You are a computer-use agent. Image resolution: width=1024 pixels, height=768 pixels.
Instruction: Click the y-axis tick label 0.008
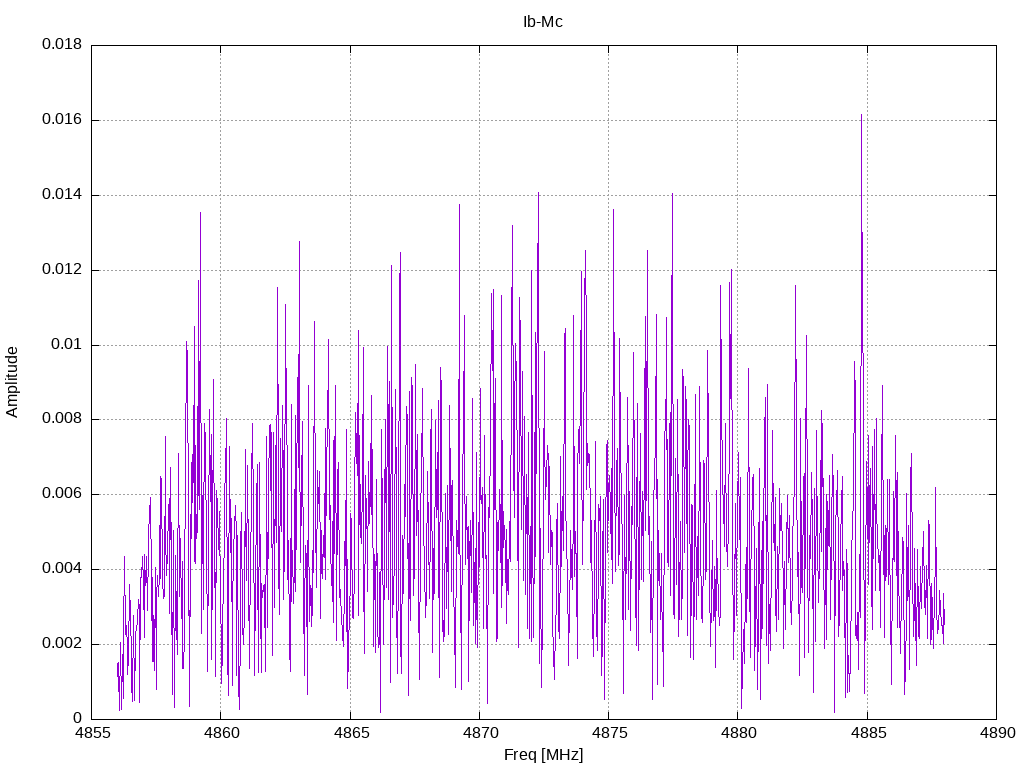[62, 419]
